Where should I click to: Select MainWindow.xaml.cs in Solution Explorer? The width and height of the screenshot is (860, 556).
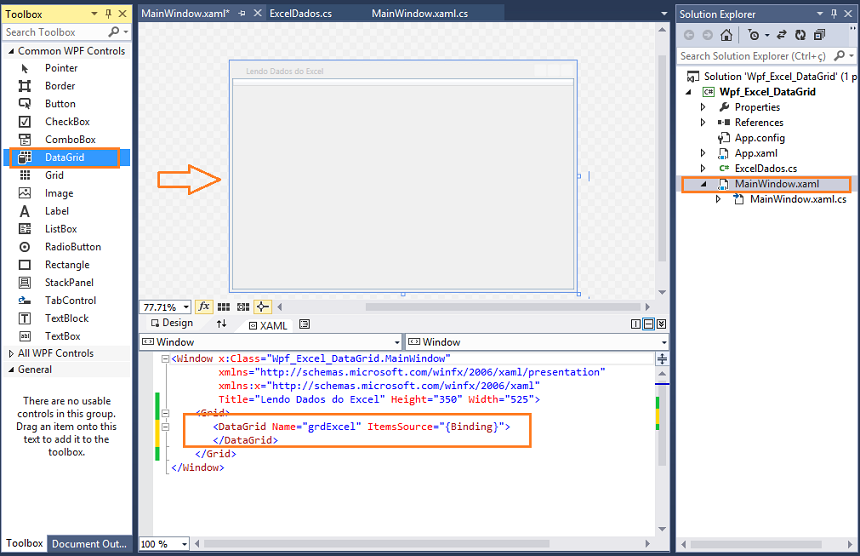coord(798,200)
